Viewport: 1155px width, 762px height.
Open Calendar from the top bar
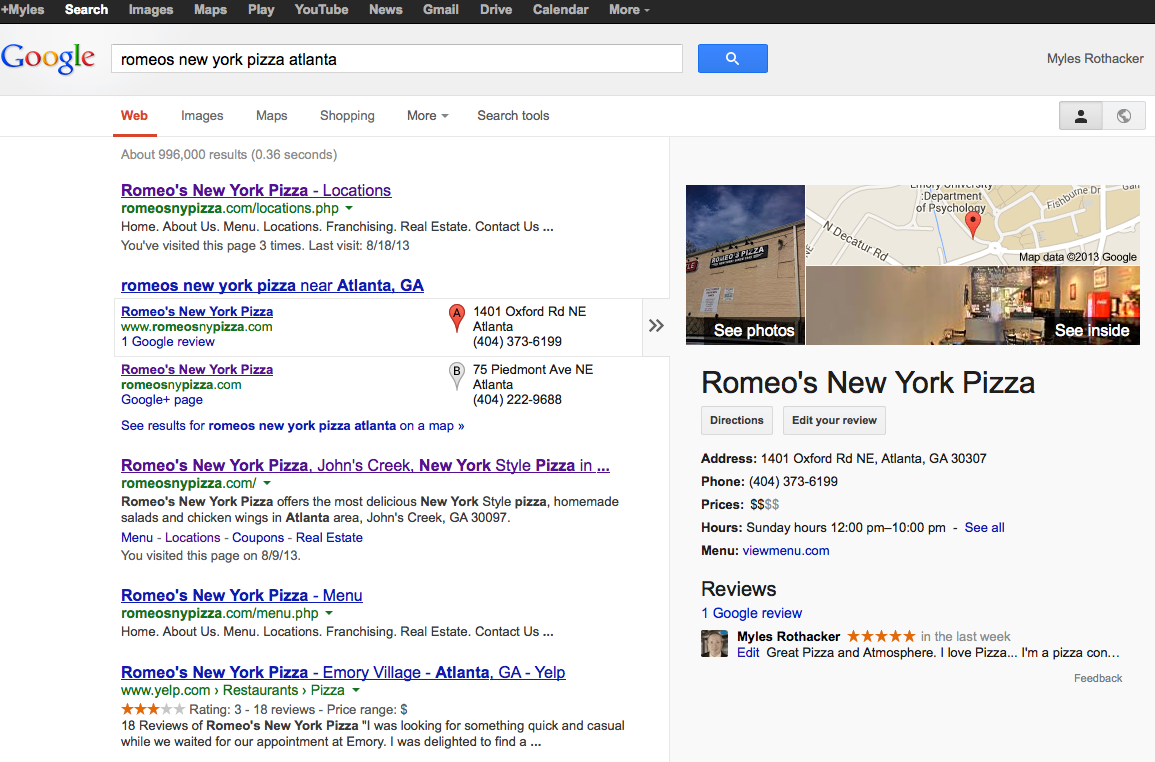(561, 10)
